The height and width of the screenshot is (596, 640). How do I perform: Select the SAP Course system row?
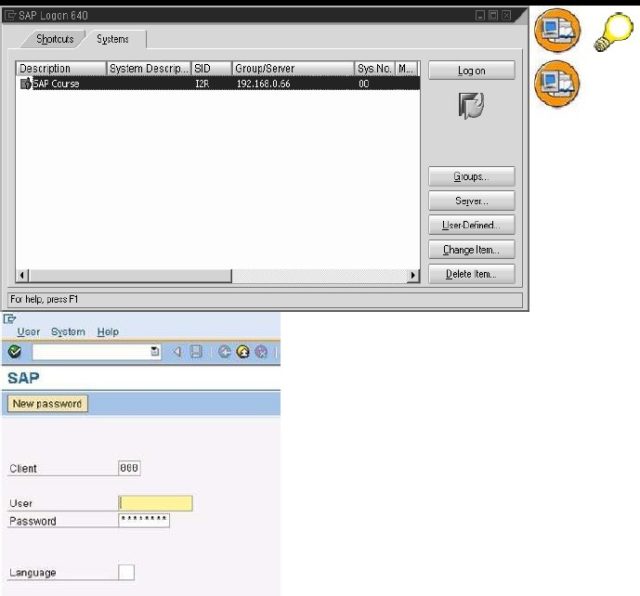(x=218, y=84)
